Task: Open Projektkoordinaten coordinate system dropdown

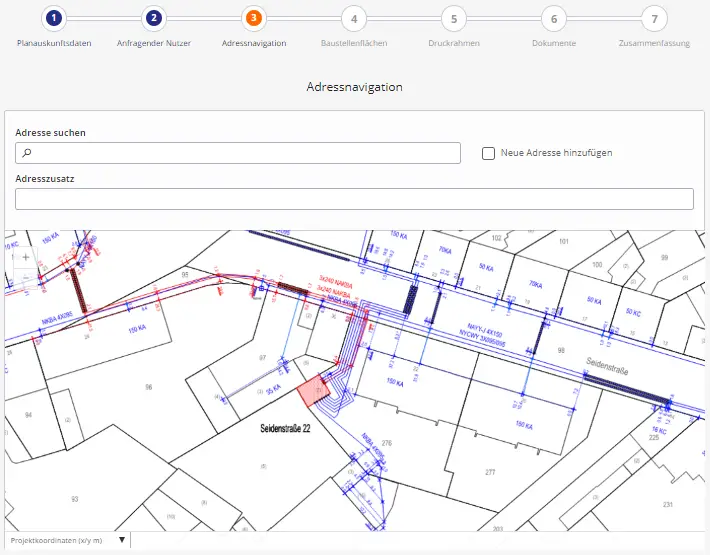Action: click(68, 540)
